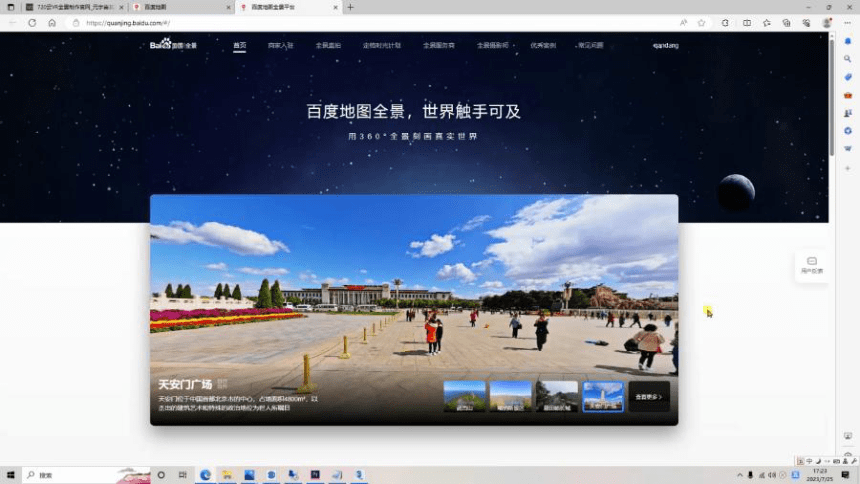
Task: Open the 商家入驻 navigation item
Action: (x=280, y=46)
